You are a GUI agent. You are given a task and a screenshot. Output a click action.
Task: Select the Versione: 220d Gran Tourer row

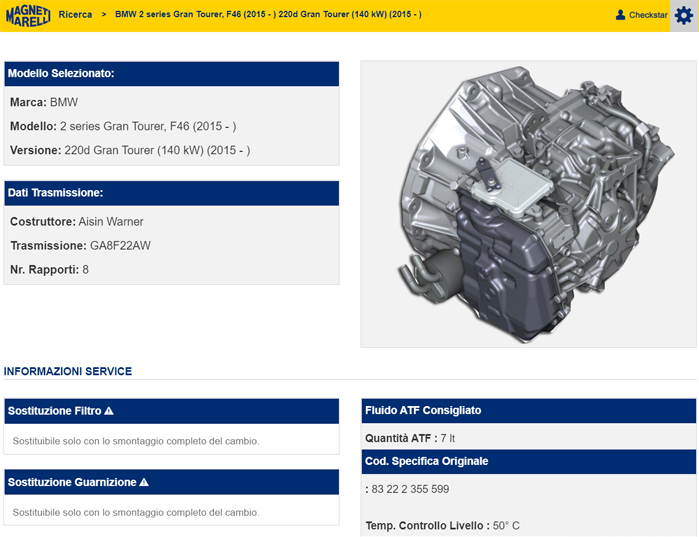tap(130, 151)
